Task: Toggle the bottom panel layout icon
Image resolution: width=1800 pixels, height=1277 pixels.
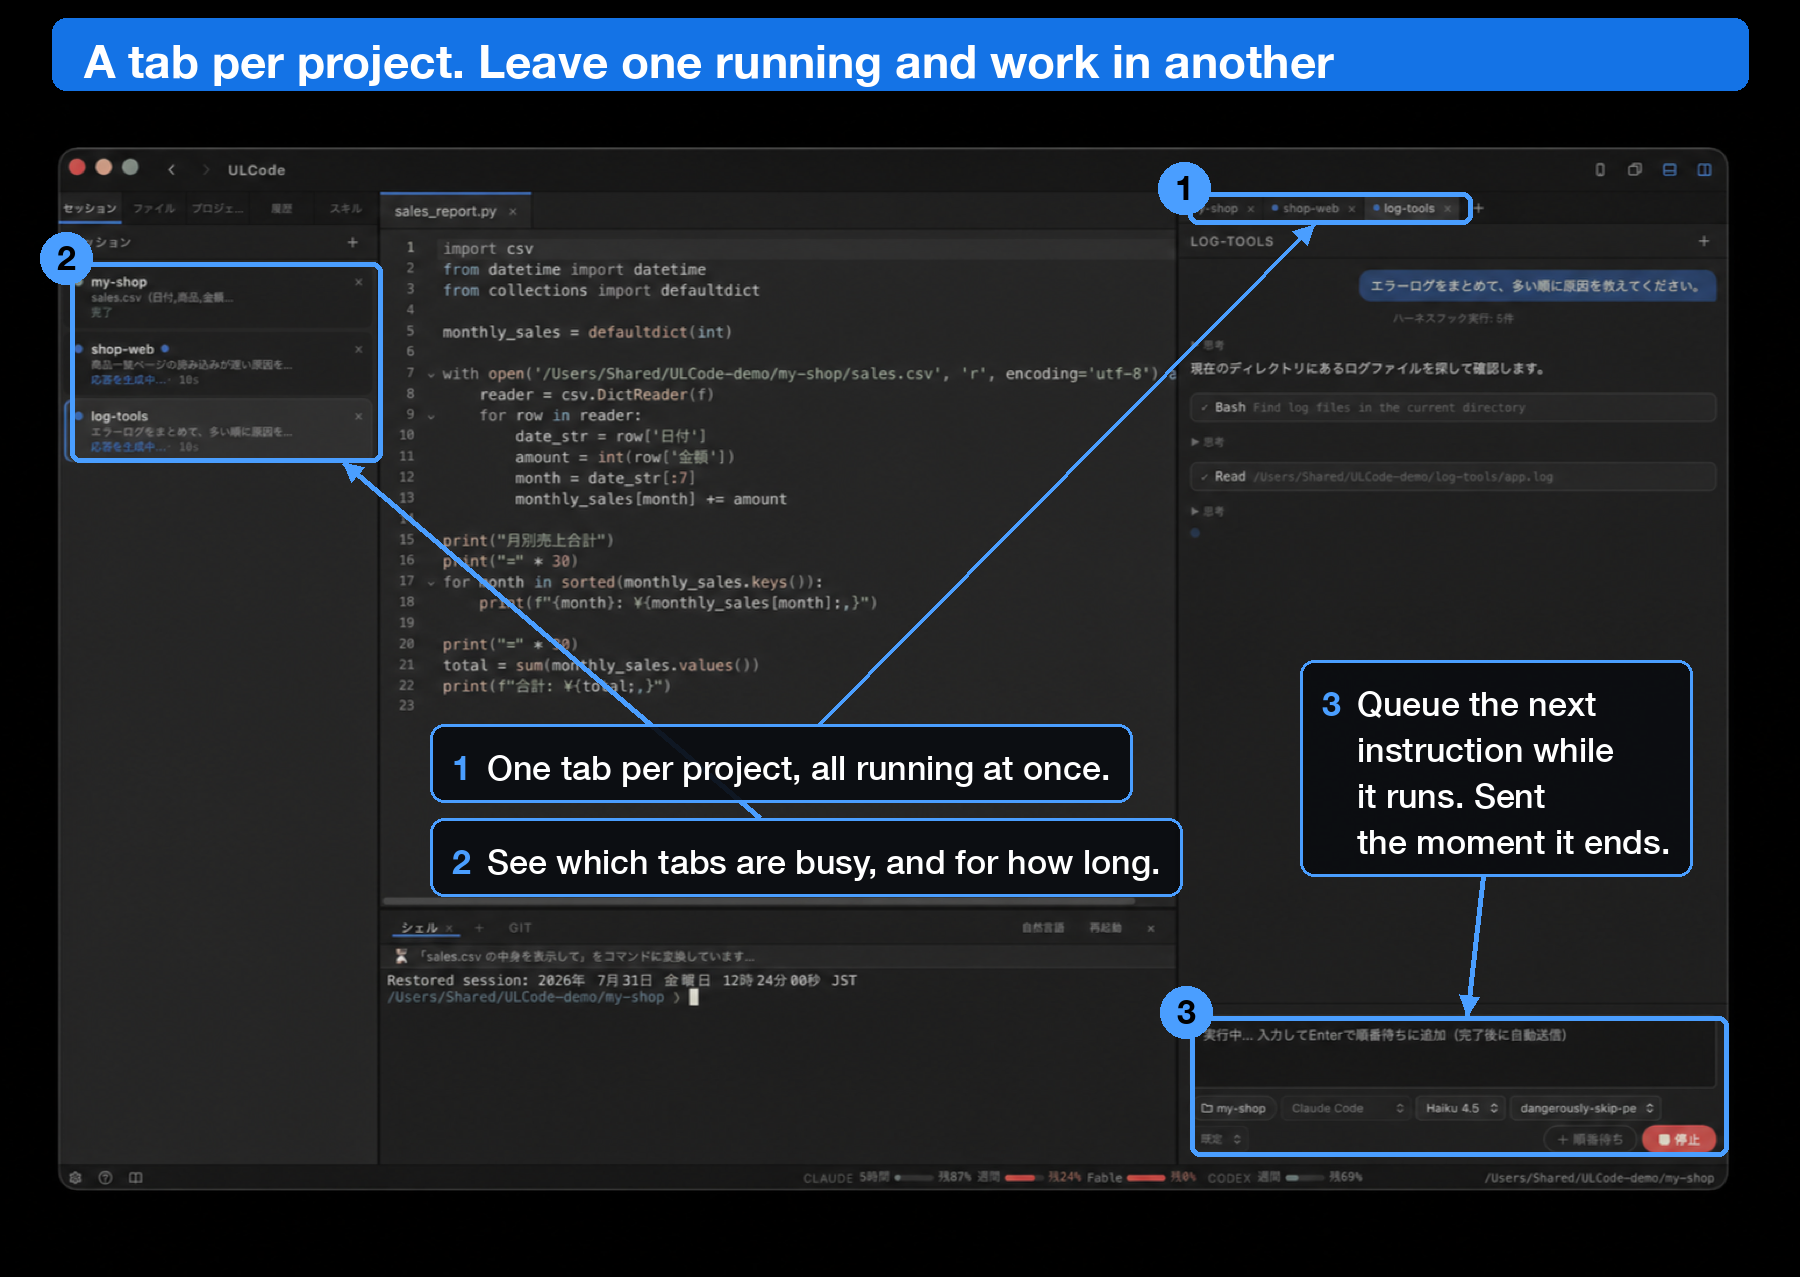Action: 1670,170
